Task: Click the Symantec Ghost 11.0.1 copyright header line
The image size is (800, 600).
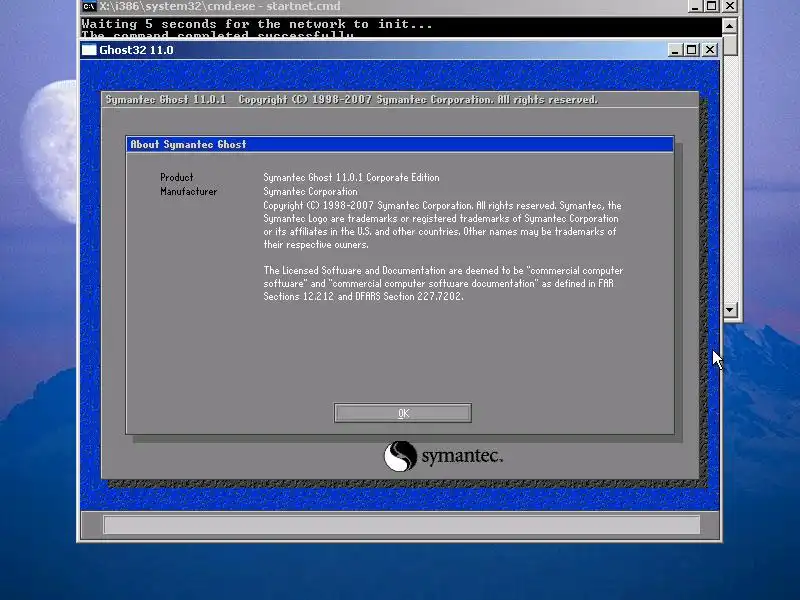Action: click(352, 99)
